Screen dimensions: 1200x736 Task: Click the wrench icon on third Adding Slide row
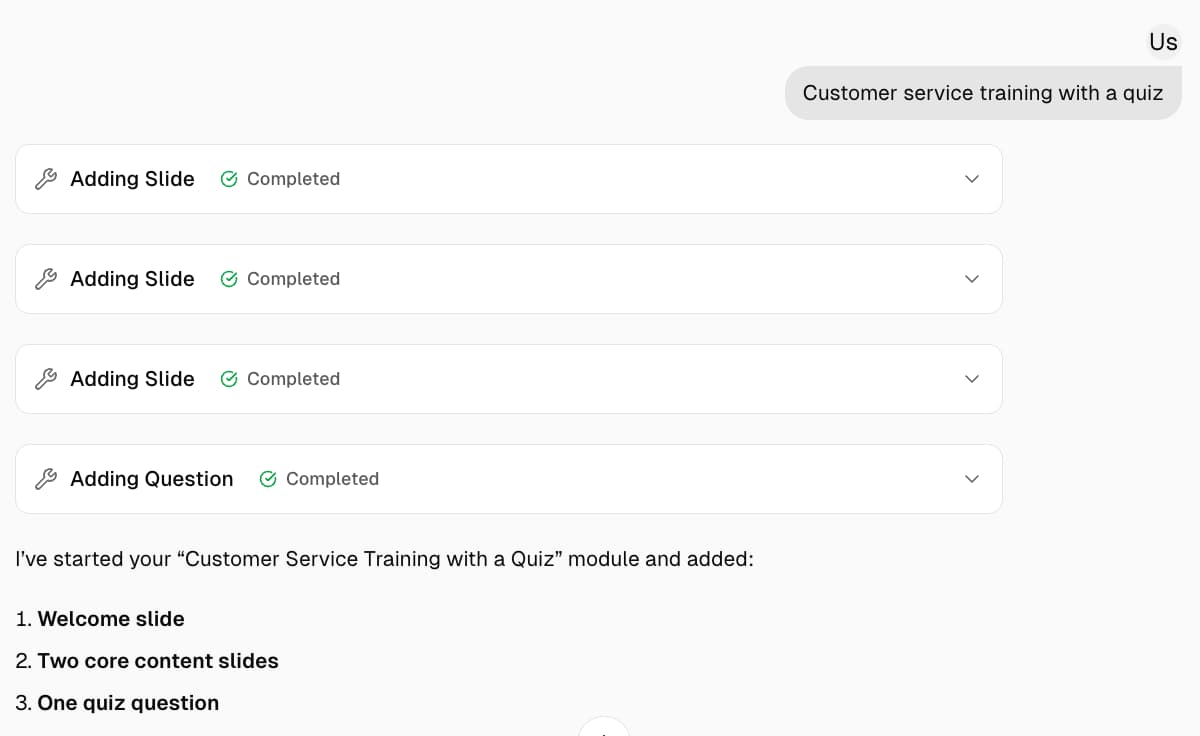coord(45,379)
